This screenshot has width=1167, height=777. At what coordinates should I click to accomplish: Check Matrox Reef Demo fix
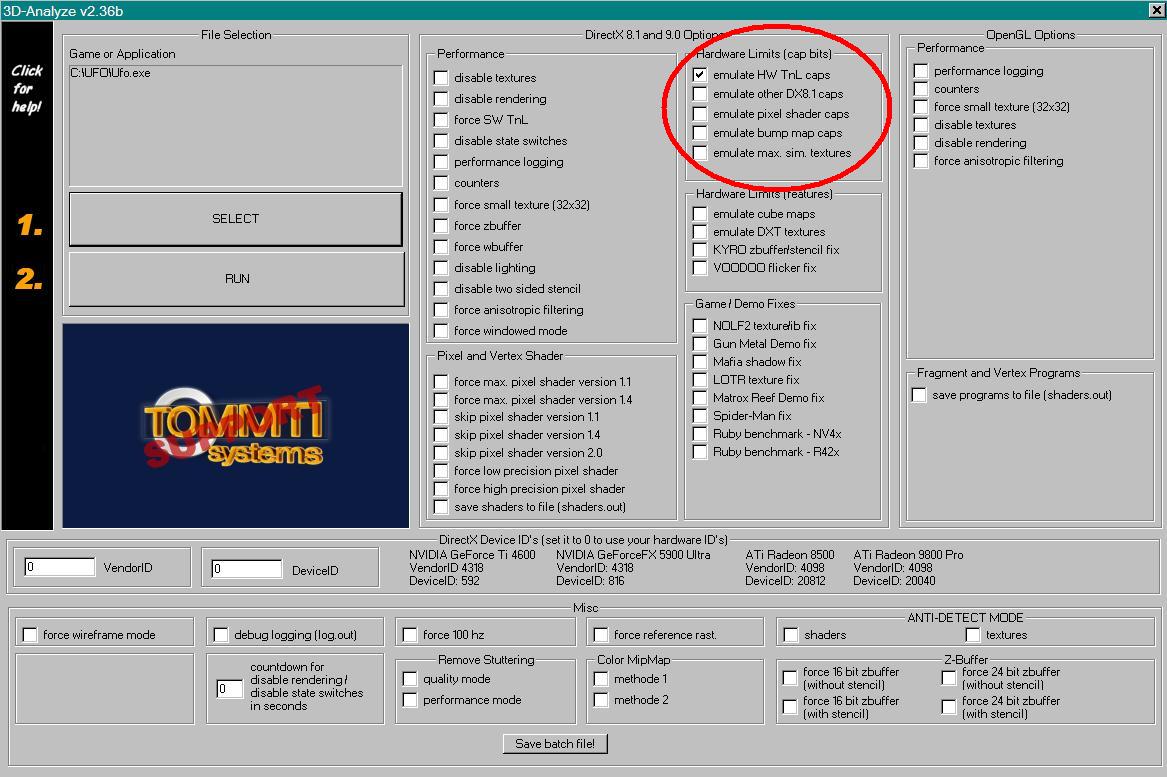[x=700, y=398]
